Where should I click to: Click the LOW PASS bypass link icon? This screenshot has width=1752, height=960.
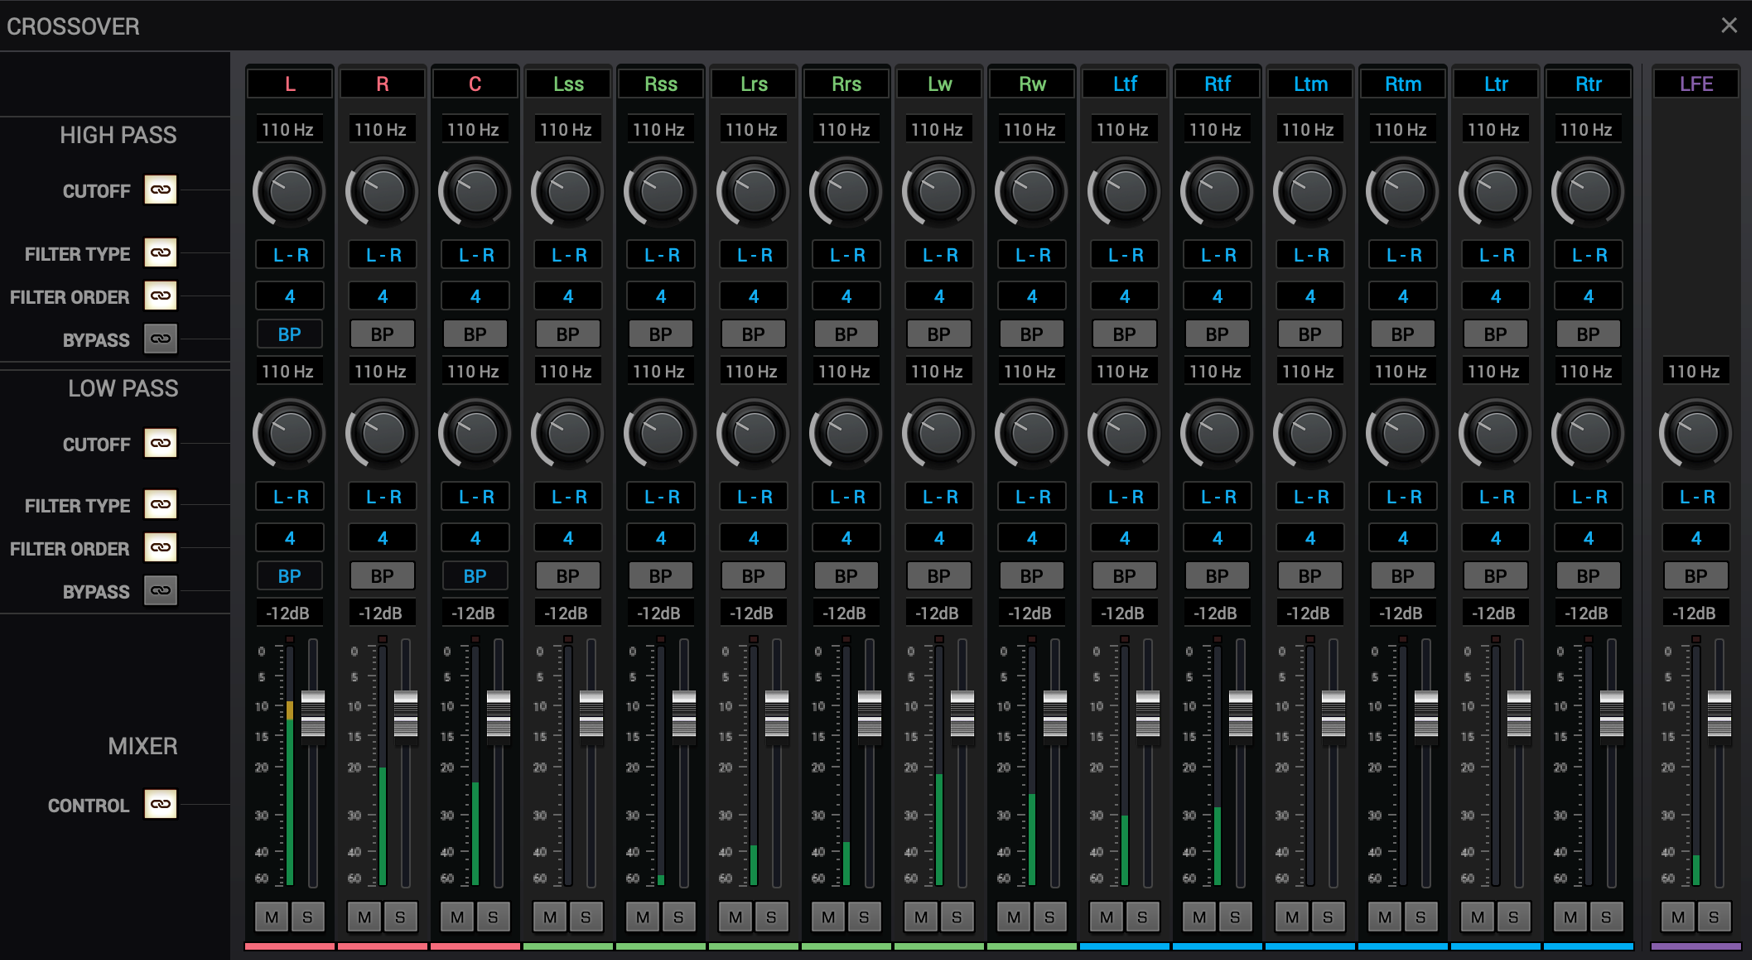(160, 590)
